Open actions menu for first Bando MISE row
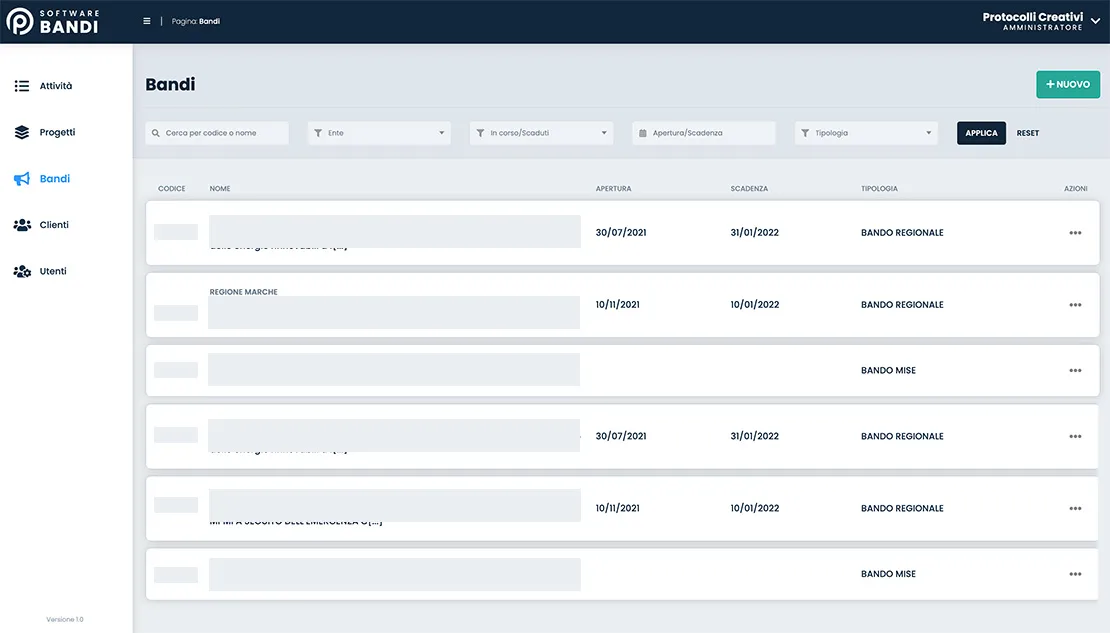The width and height of the screenshot is (1110, 633). point(1075,371)
